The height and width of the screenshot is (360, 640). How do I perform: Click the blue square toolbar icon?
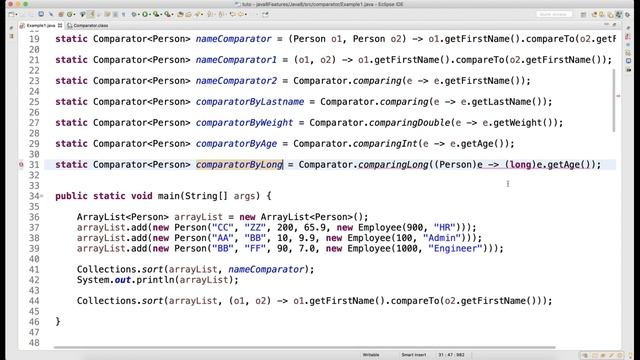[41, 14]
